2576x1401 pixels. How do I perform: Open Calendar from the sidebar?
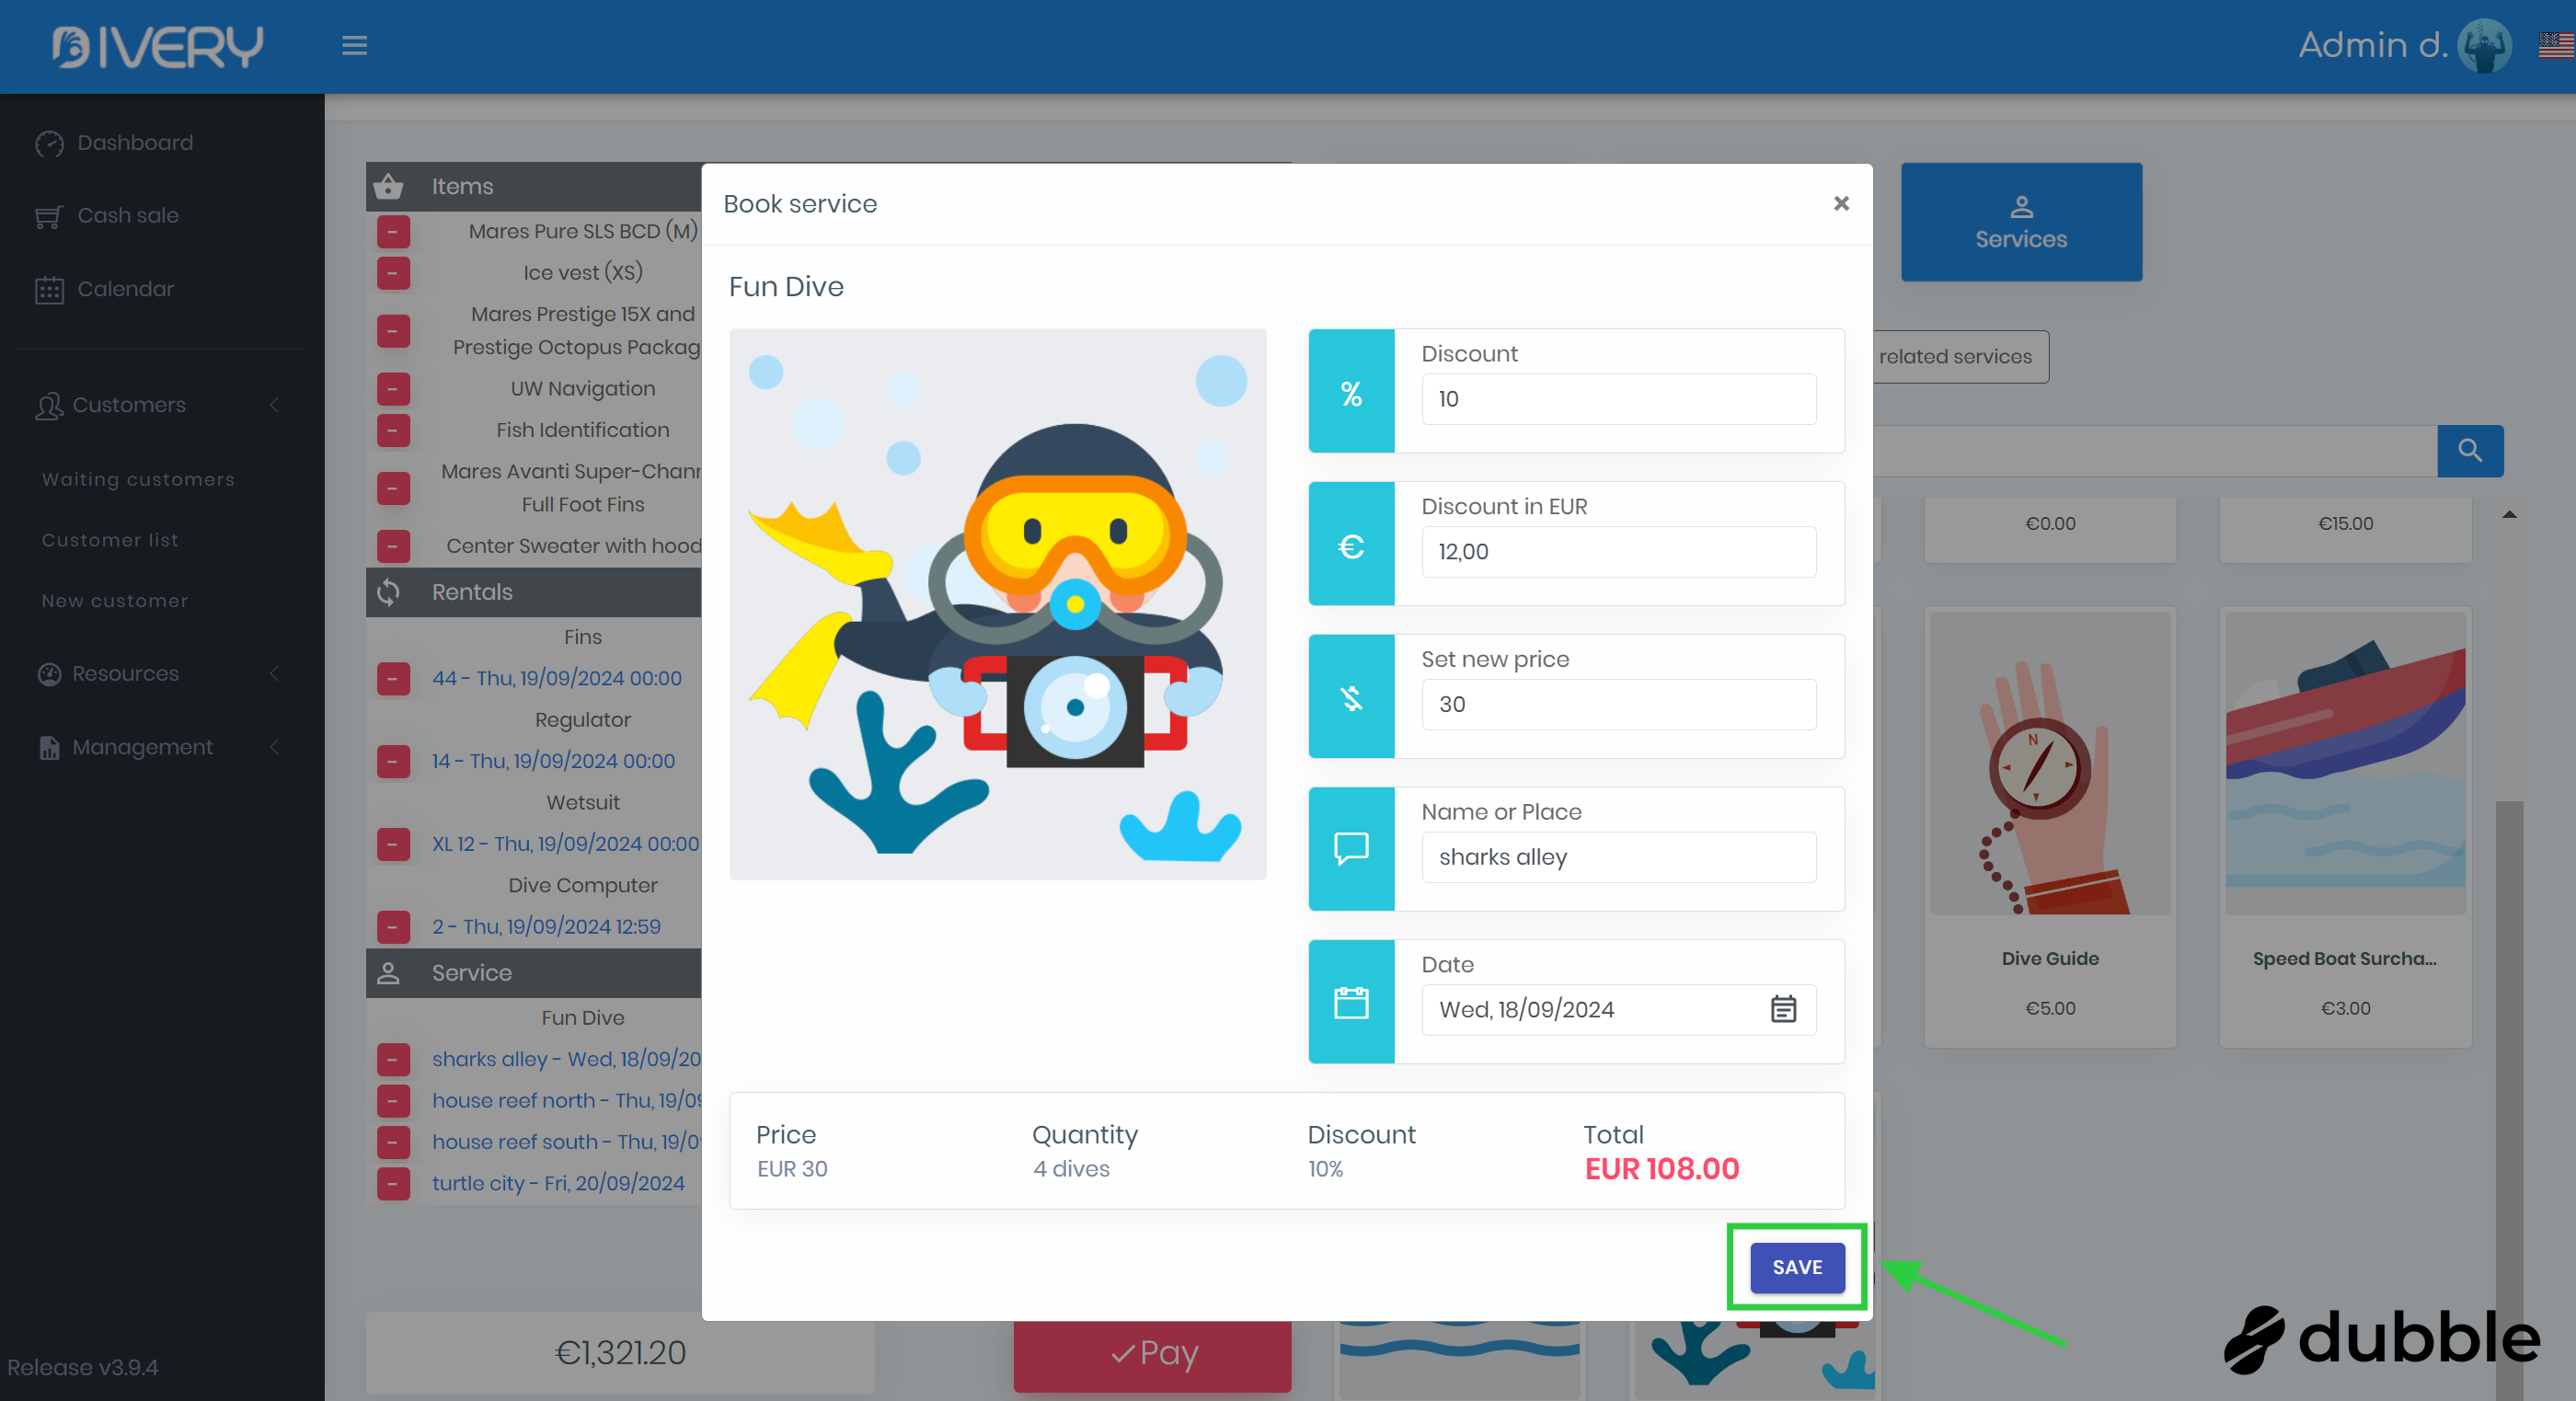point(125,289)
